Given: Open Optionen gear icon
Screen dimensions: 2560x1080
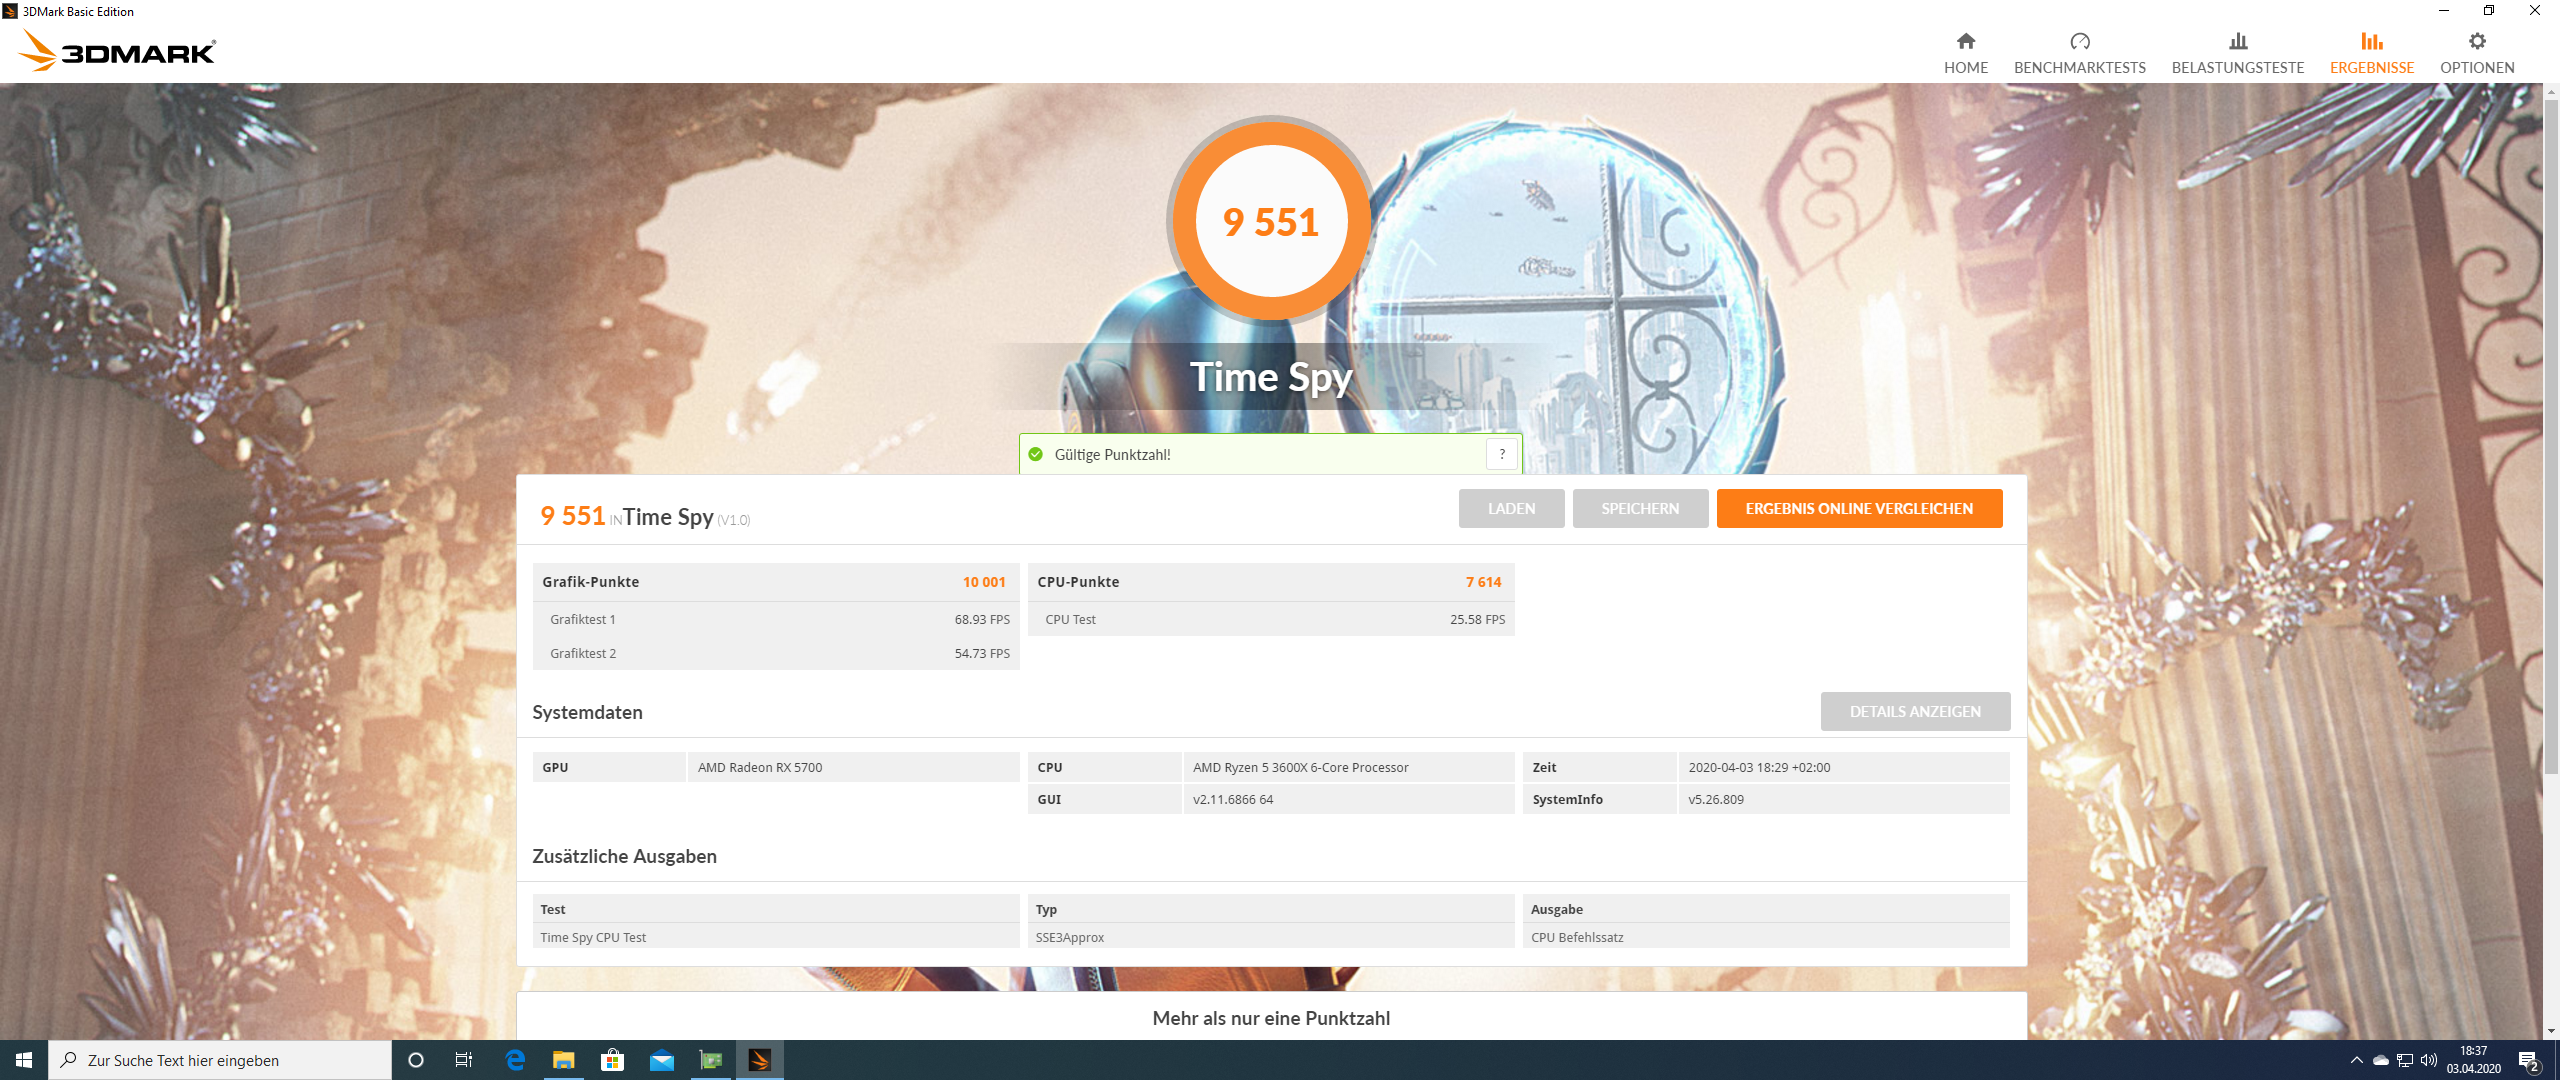Looking at the screenshot, I should coord(2476,41).
